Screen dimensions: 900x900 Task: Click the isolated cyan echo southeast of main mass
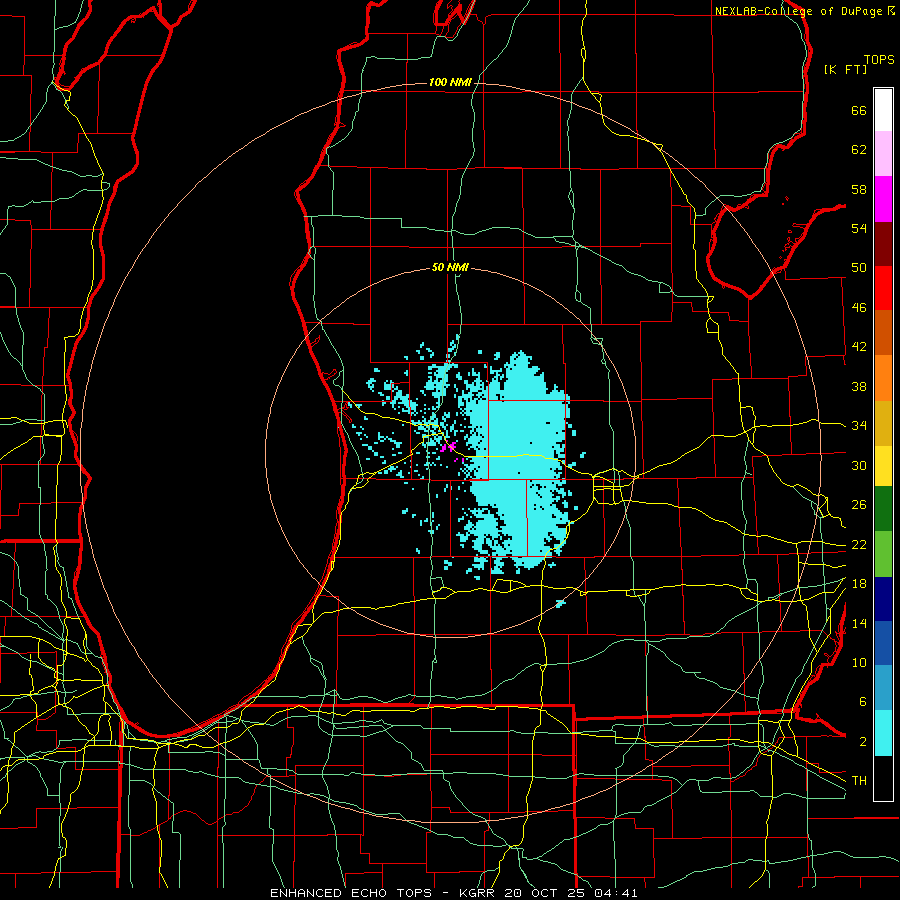(x=561, y=603)
